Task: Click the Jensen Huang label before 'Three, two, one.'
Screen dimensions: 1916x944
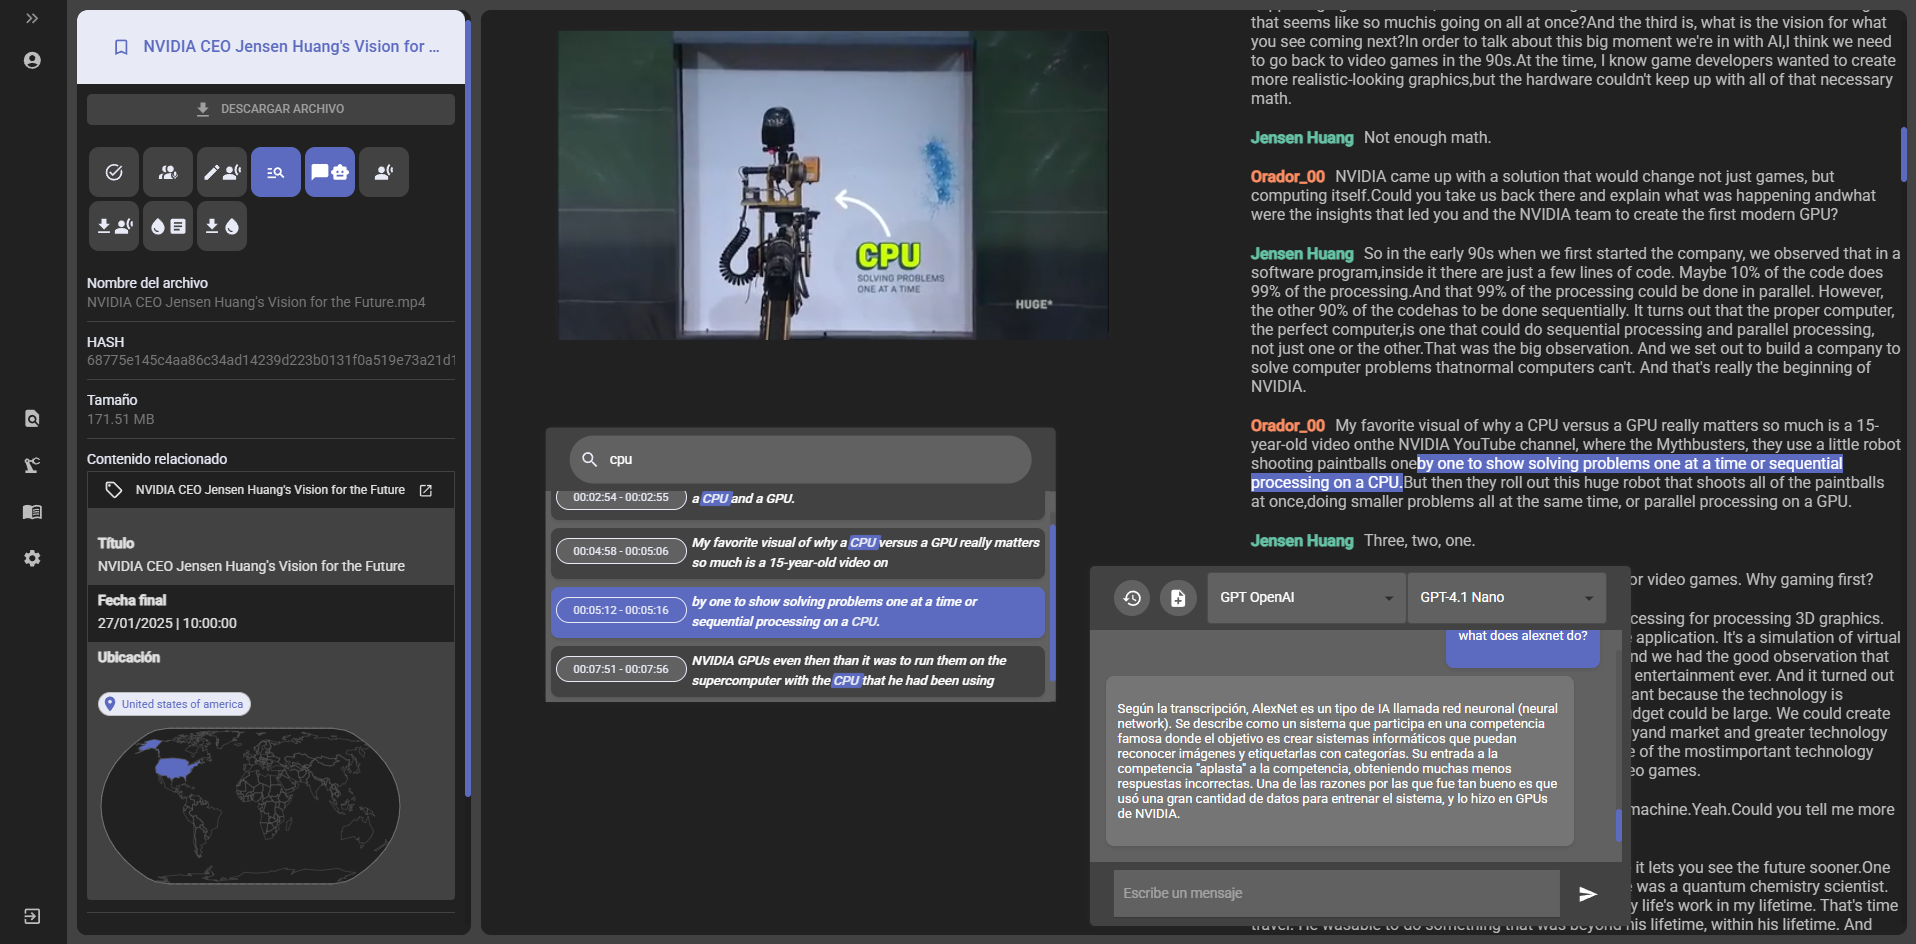Action: pyautogui.click(x=1302, y=541)
